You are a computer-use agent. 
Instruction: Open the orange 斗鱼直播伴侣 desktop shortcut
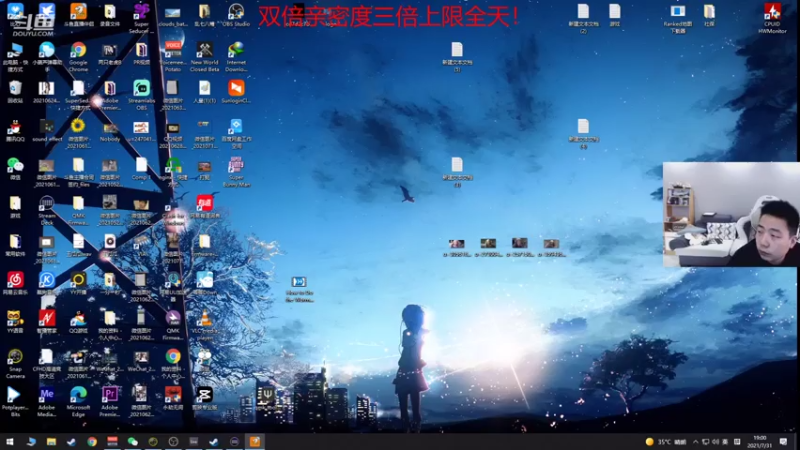(78, 15)
